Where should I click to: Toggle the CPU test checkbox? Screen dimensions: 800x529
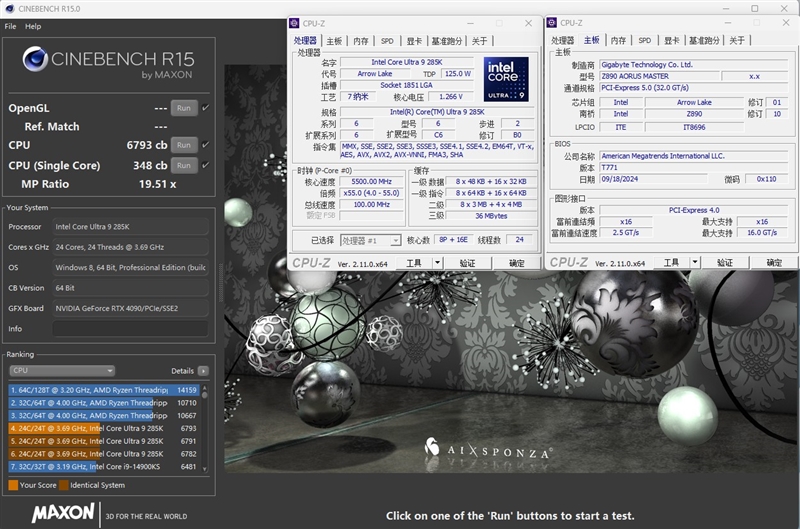point(206,145)
